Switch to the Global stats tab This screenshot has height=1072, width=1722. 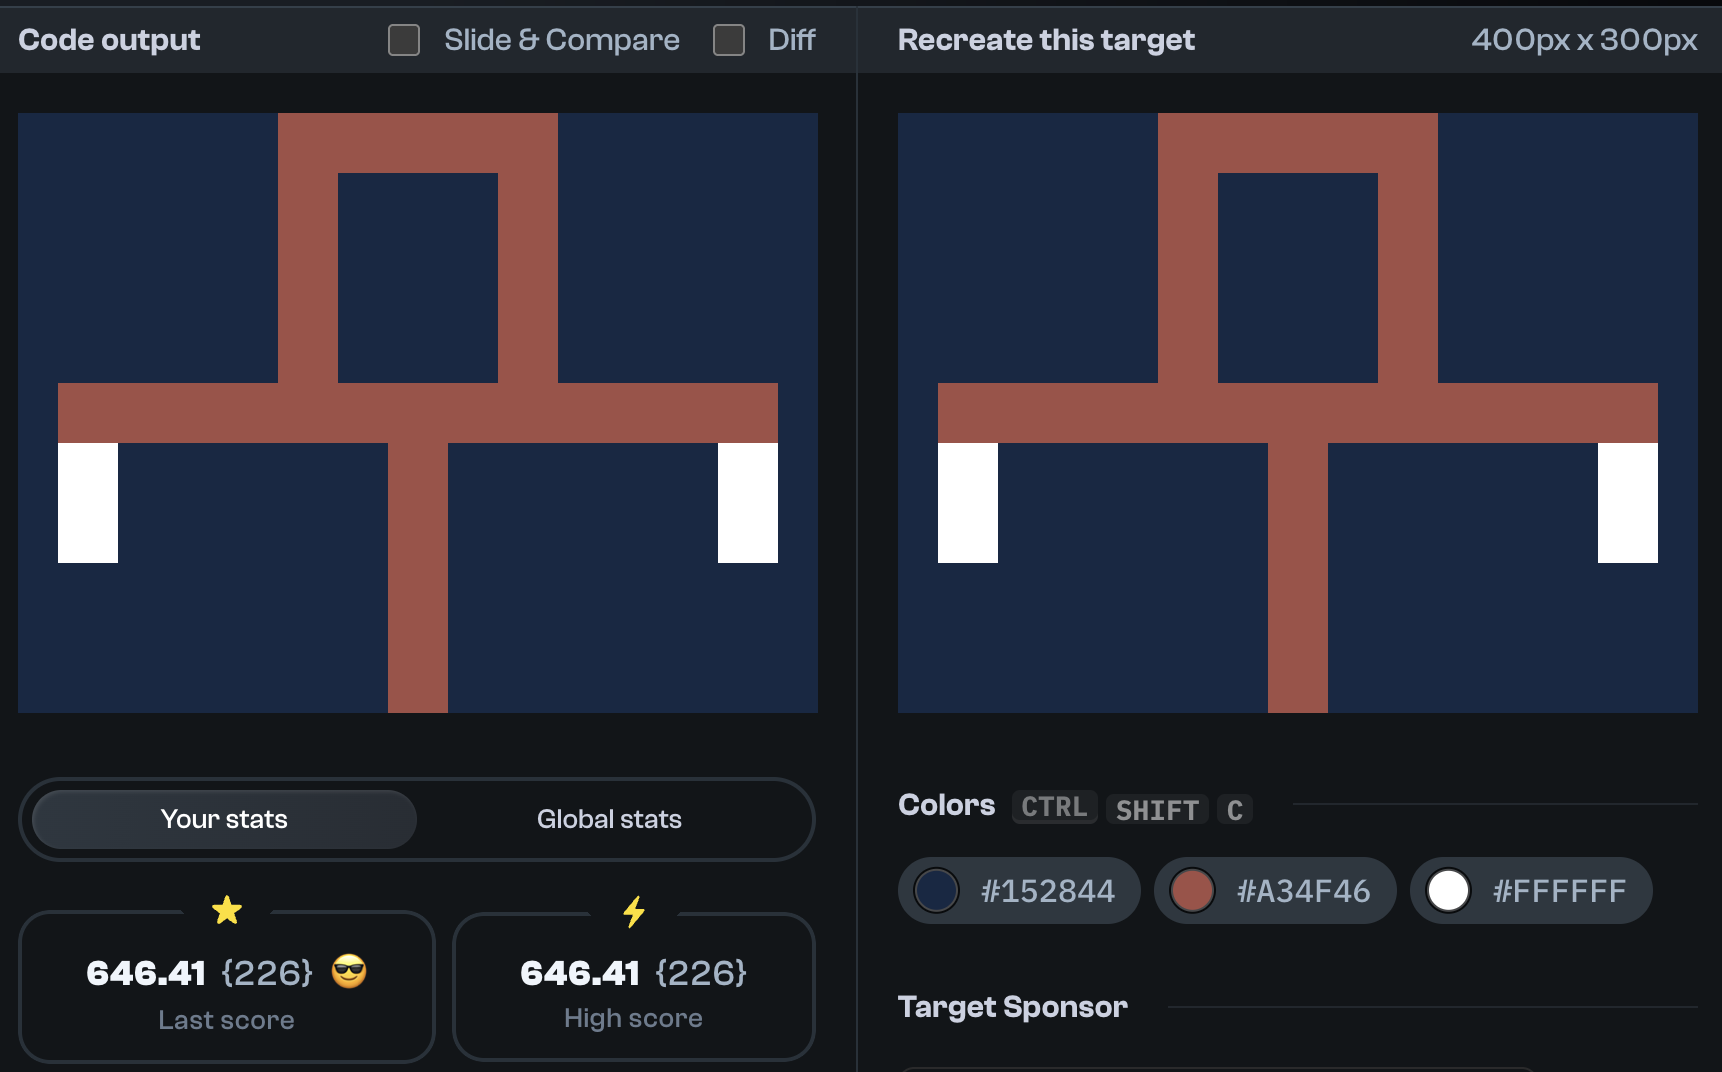pos(609,819)
